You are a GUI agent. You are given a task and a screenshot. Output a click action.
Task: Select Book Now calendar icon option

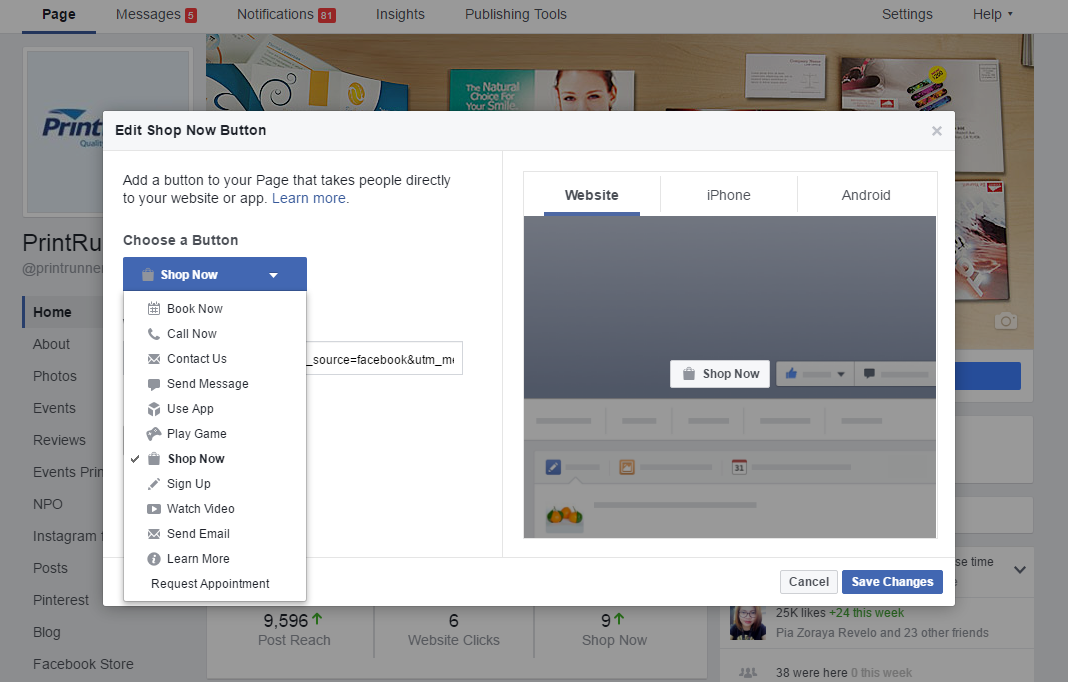coord(154,309)
